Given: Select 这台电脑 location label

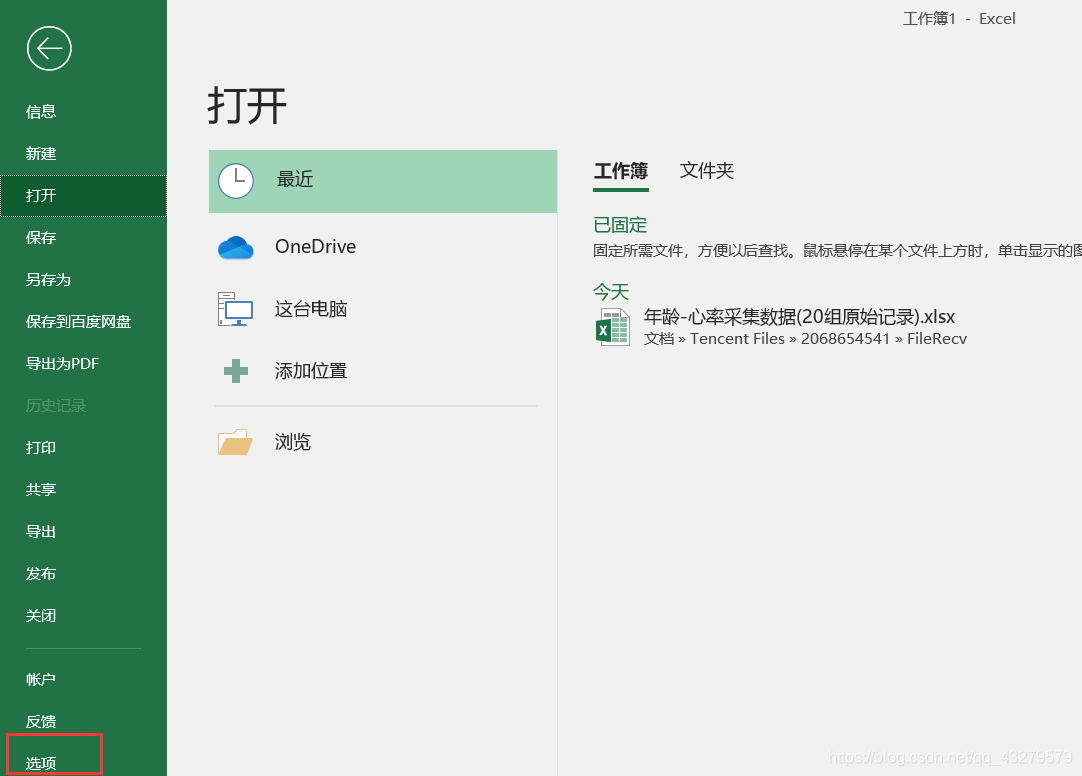Looking at the screenshot, I should tap(311, 309).
